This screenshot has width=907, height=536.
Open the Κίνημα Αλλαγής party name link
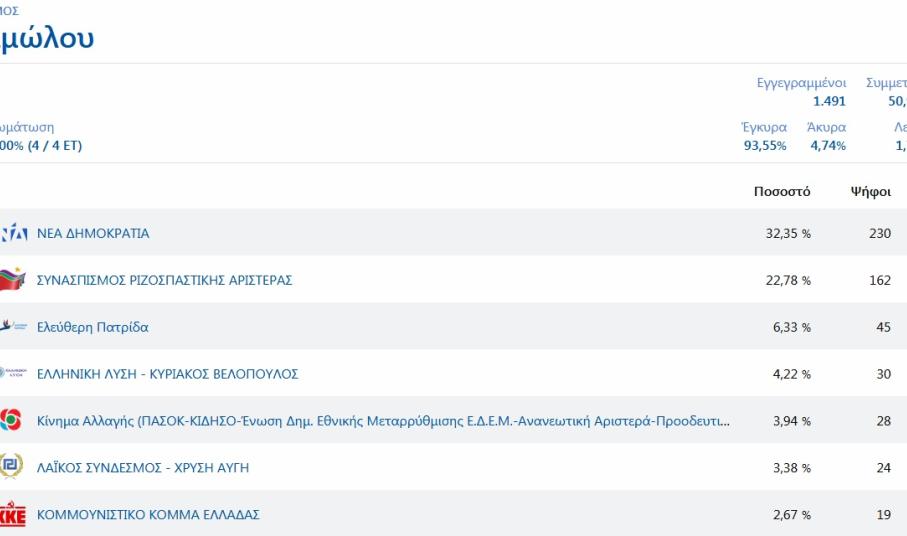pyautogui.click(x=382, y=421)
